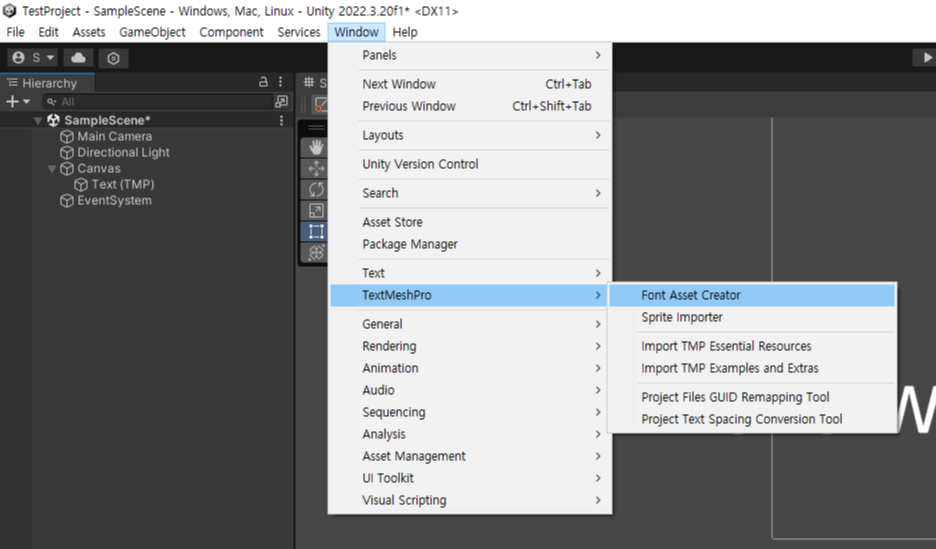Switch to the Scene tab
This screenshot has height=549, width=936.
pyautogui.click(x=315, y=83)
